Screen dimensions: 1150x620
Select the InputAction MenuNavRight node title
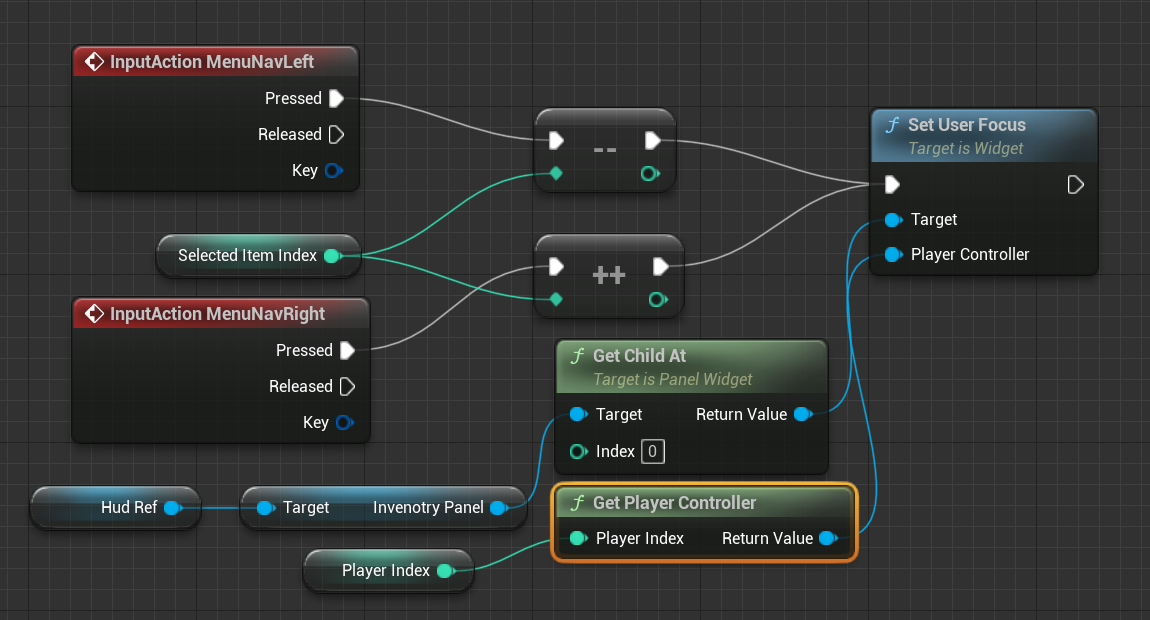pyautogui.click(x=217, y=314)
